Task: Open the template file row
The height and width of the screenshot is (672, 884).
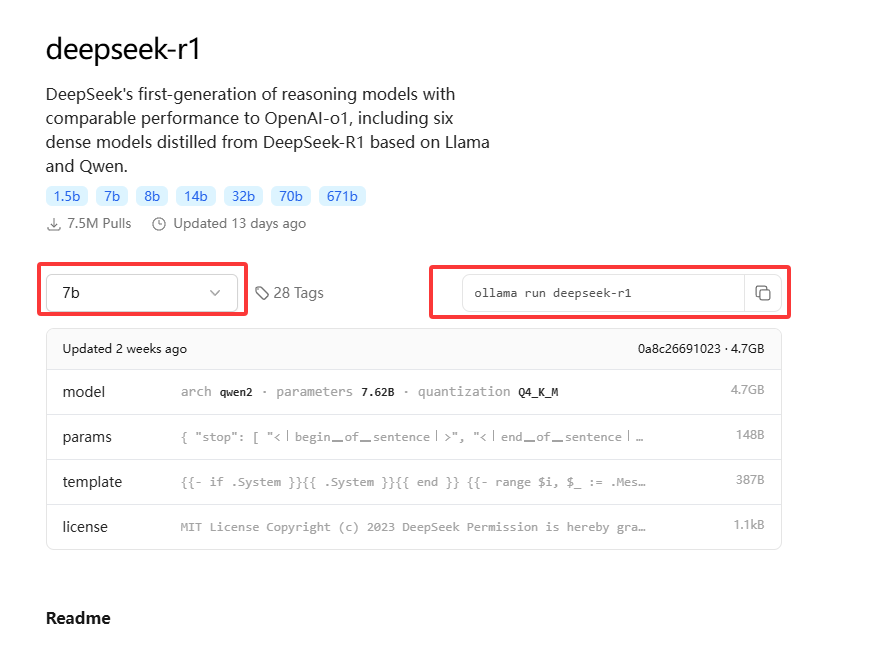Action: click(x=413, y=482)
